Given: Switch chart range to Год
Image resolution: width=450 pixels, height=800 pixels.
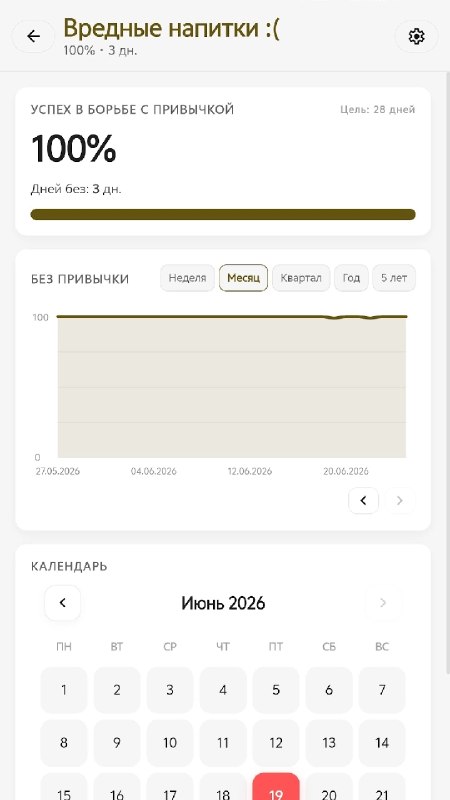Looking at the screenshot, I should [x=351, y=278].
